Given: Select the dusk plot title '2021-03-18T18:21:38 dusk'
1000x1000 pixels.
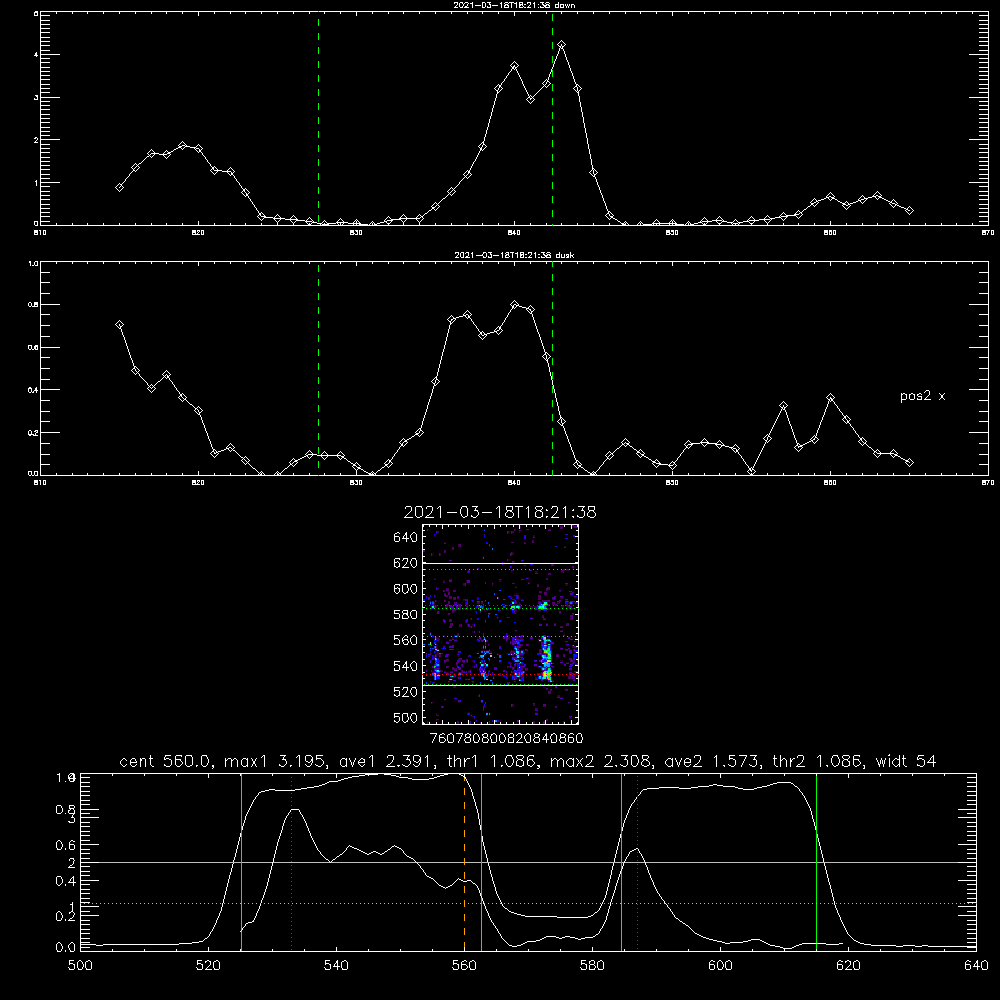Looking at the screenshot, I should point(515,255).
